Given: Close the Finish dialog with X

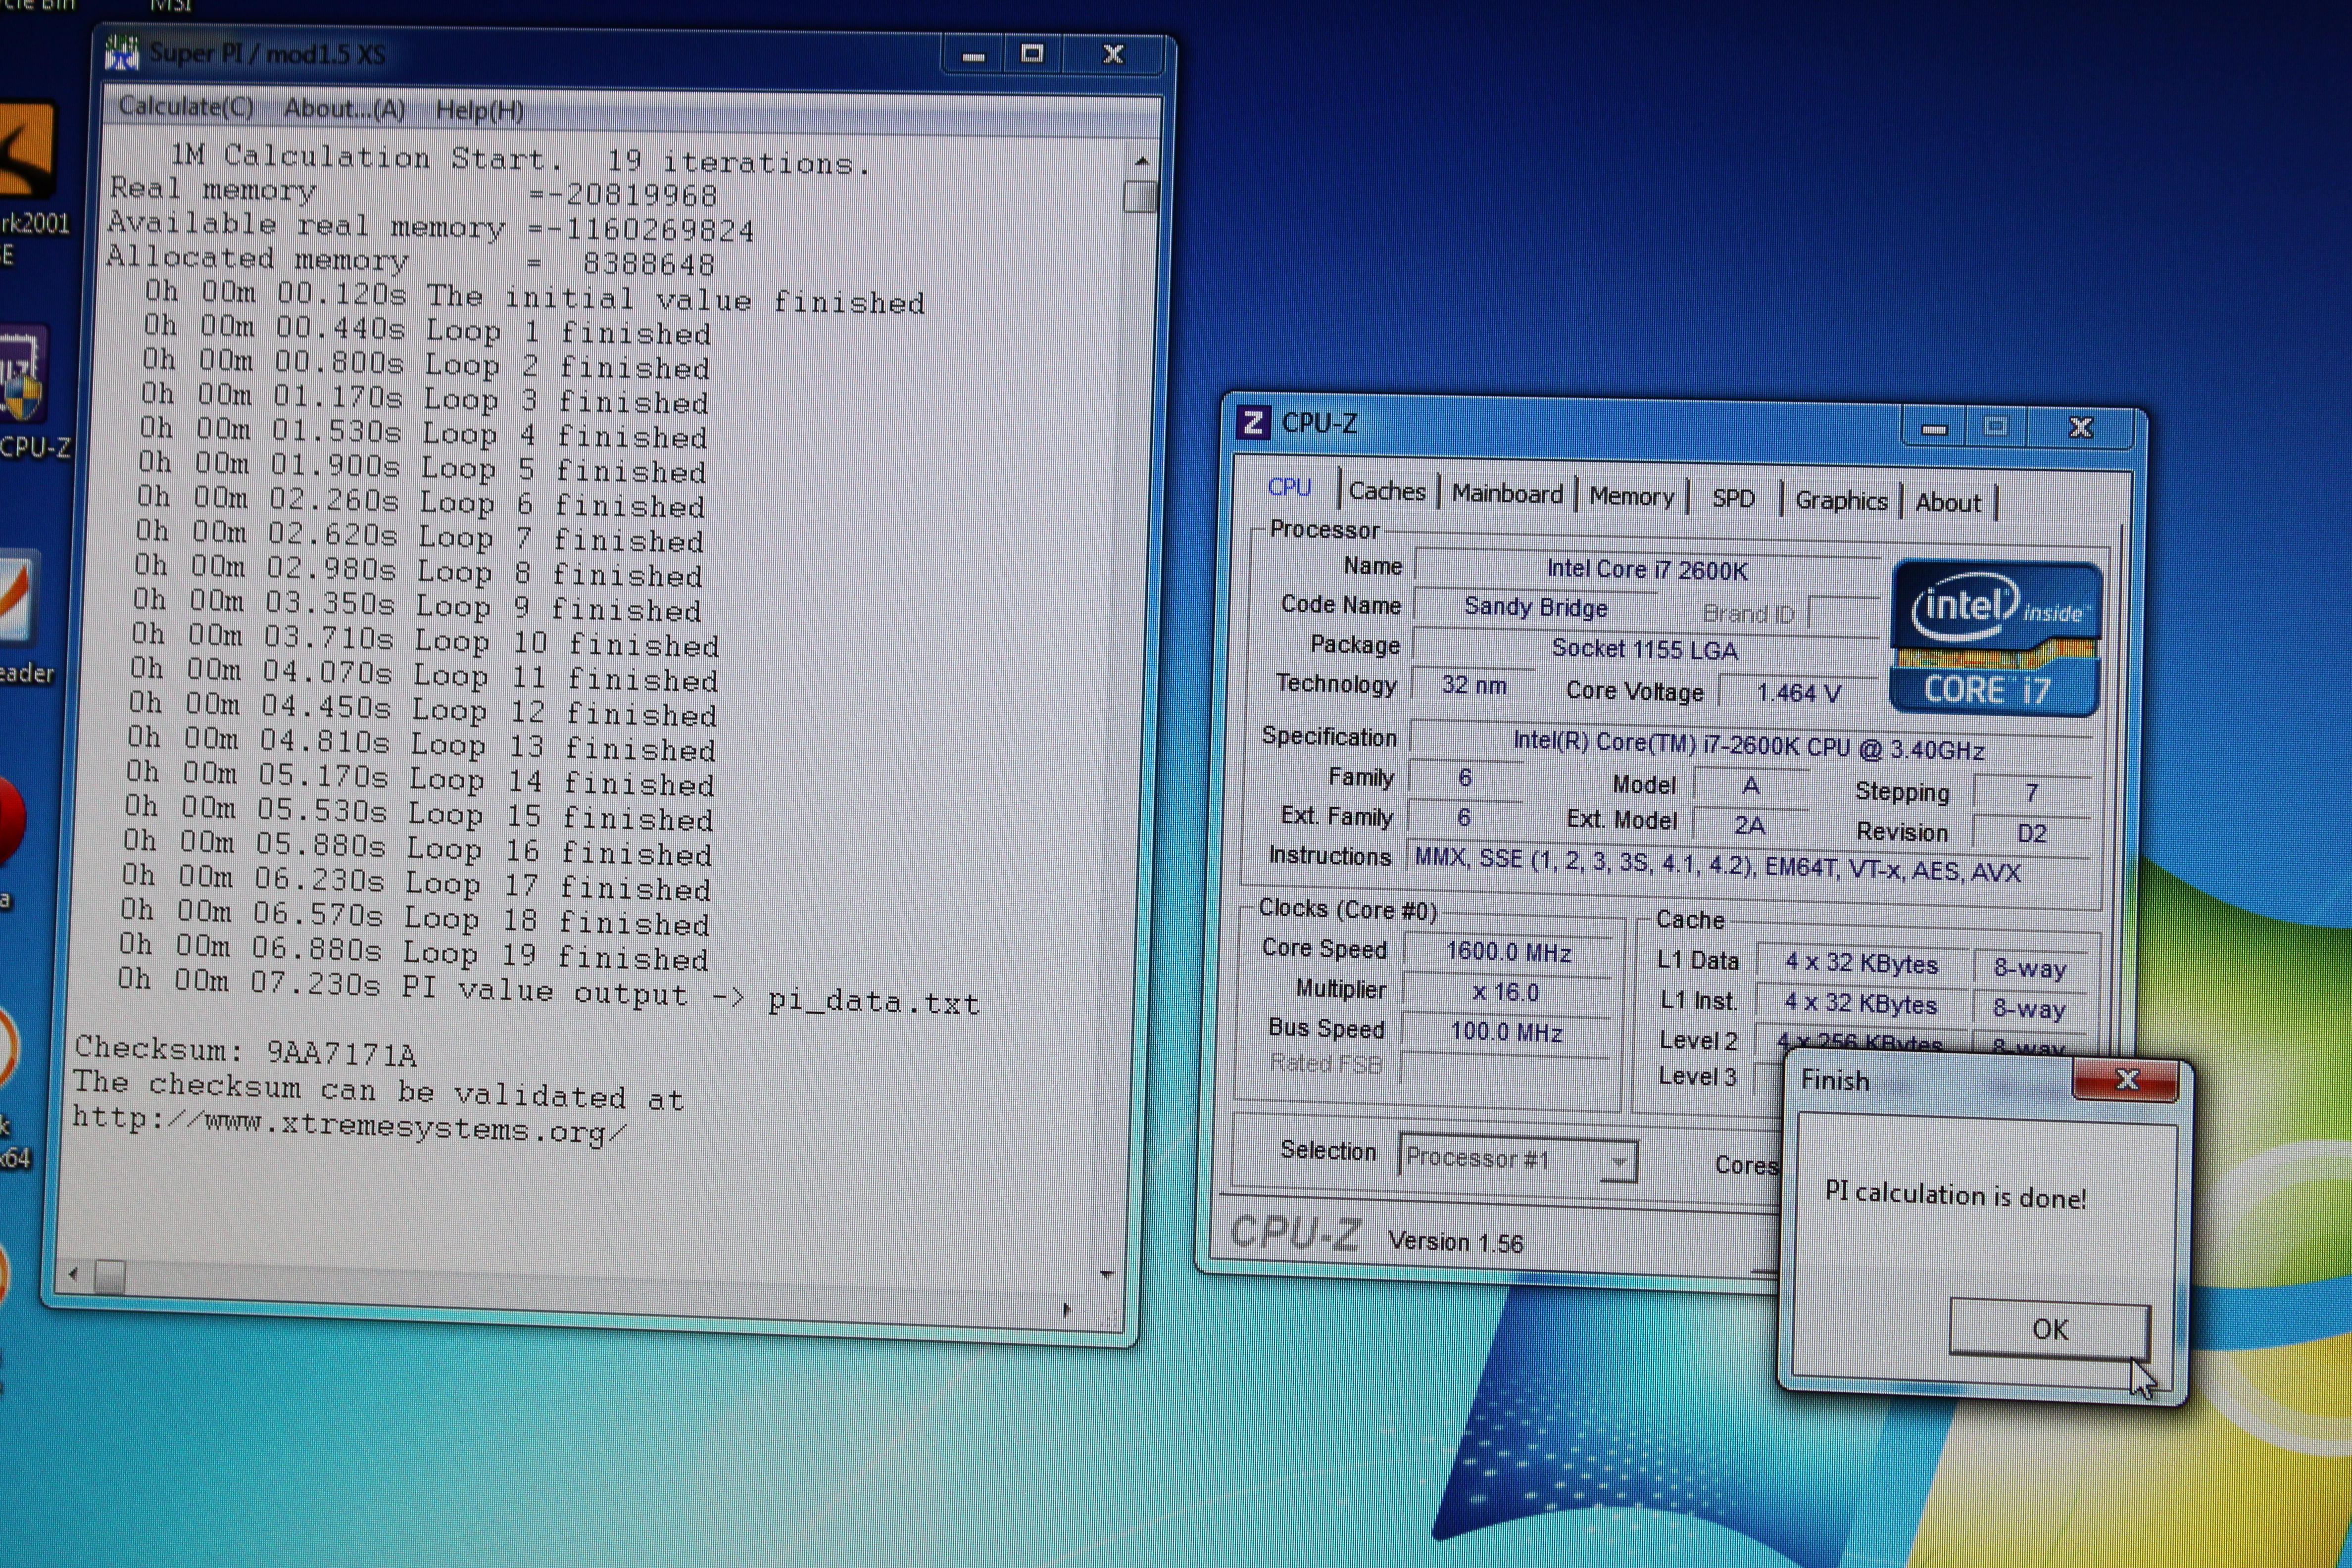Looking at the screenshot, I should 2127,1079.
